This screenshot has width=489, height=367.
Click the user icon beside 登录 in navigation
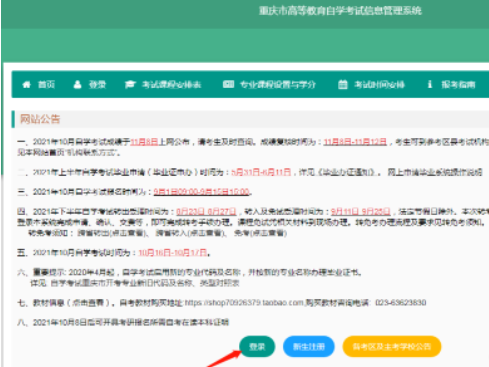pos(77,84)
